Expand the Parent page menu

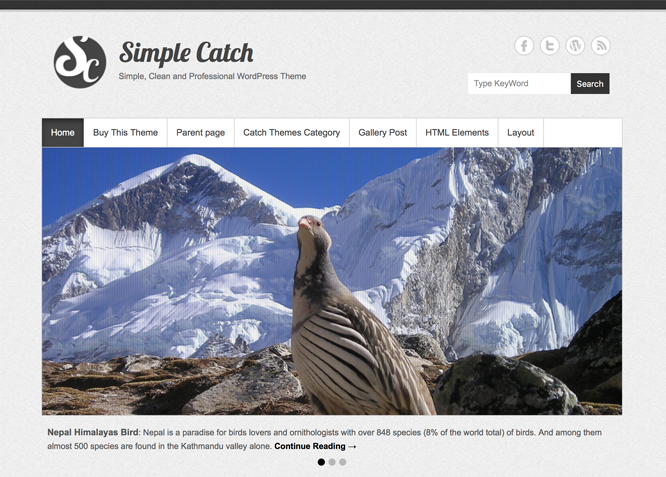200,133
